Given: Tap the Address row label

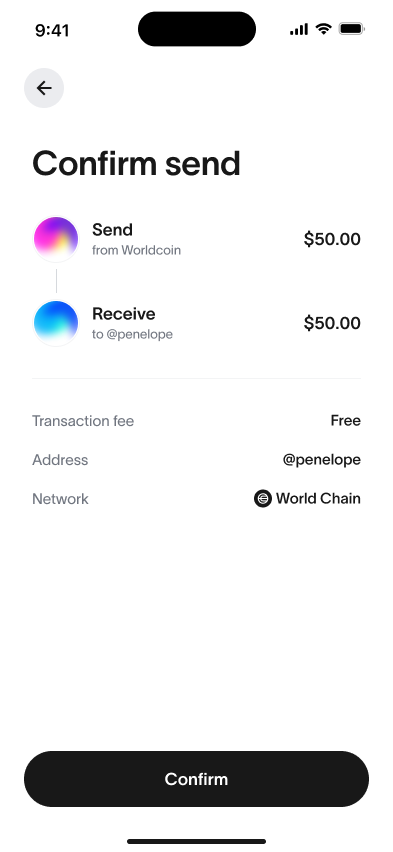Looking at the screenshot, I should tap(60, 460).
